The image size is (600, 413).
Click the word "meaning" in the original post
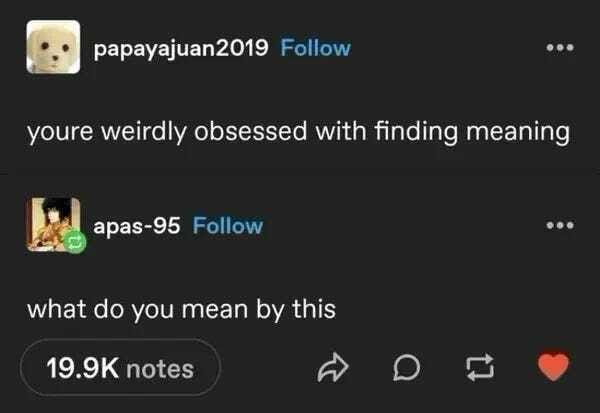(518, 132)
